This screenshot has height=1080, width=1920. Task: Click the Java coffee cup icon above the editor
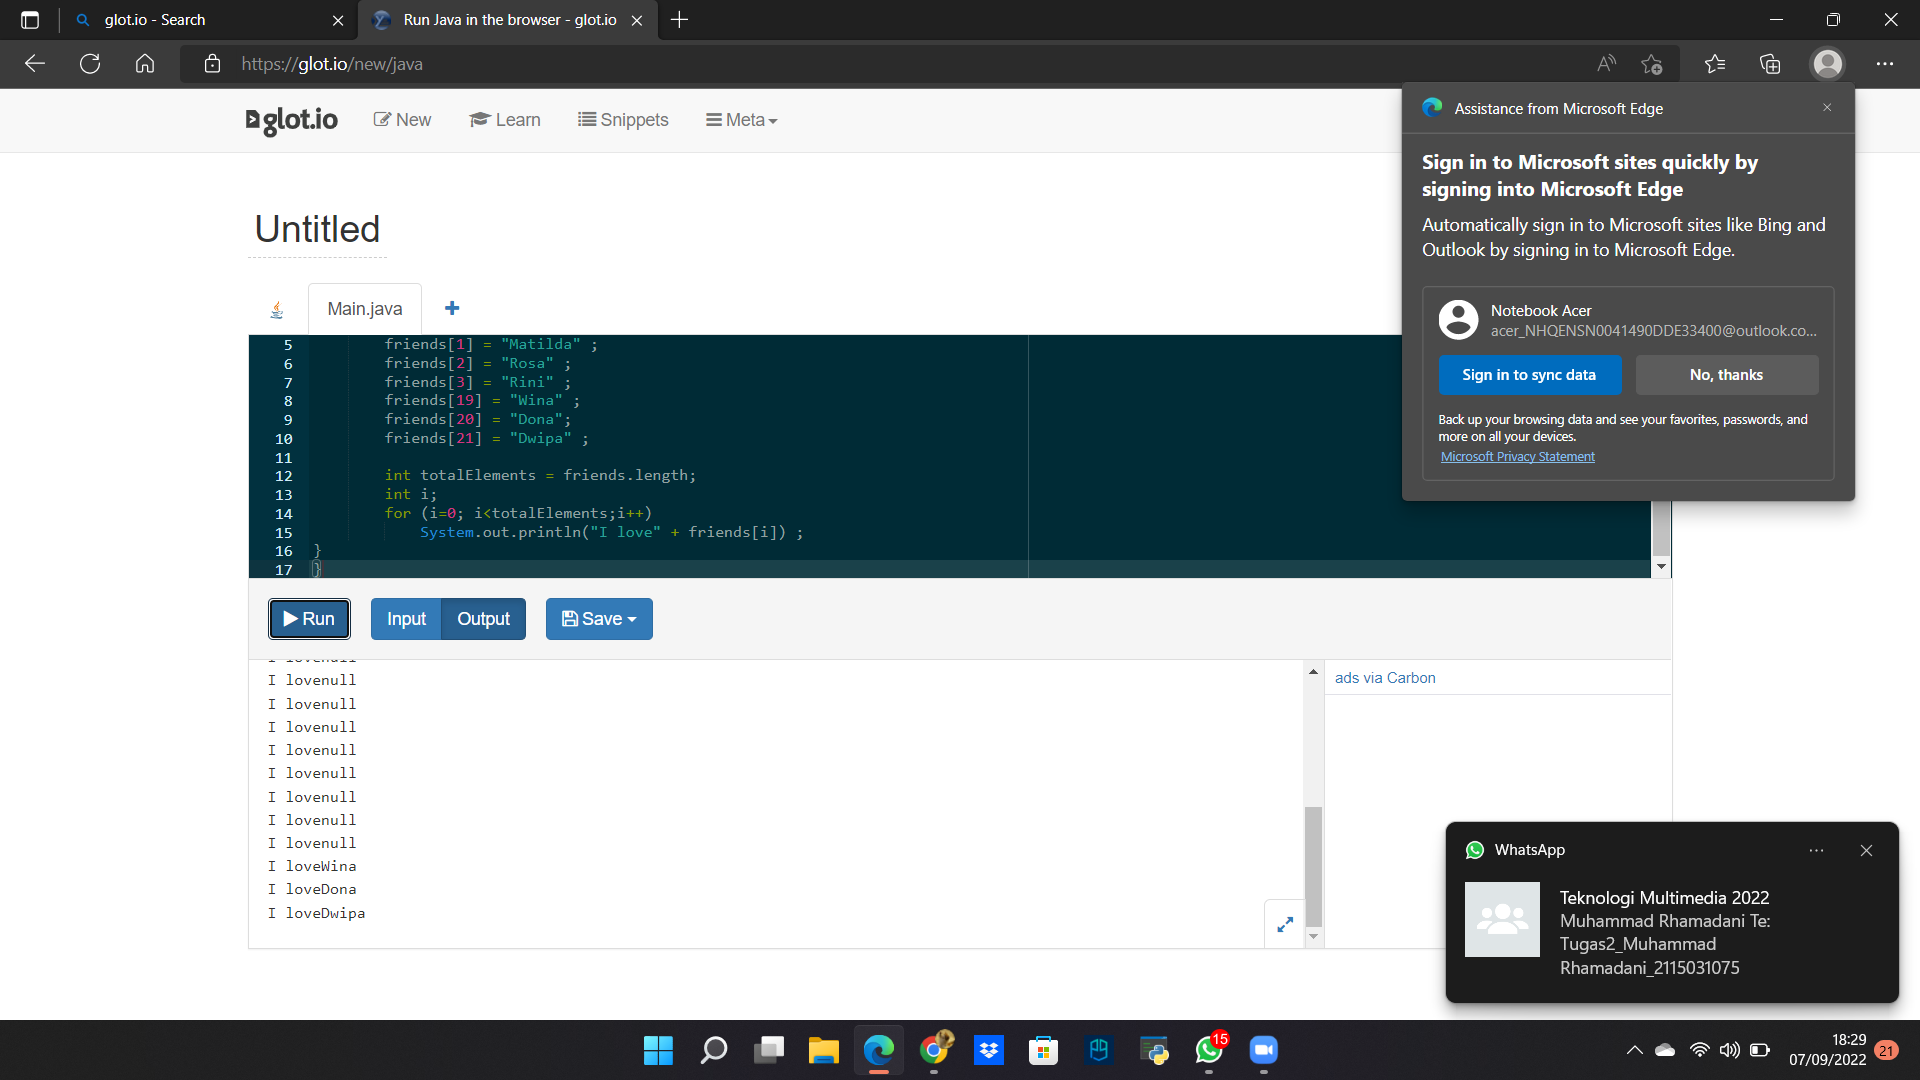[x=277, y=308]
